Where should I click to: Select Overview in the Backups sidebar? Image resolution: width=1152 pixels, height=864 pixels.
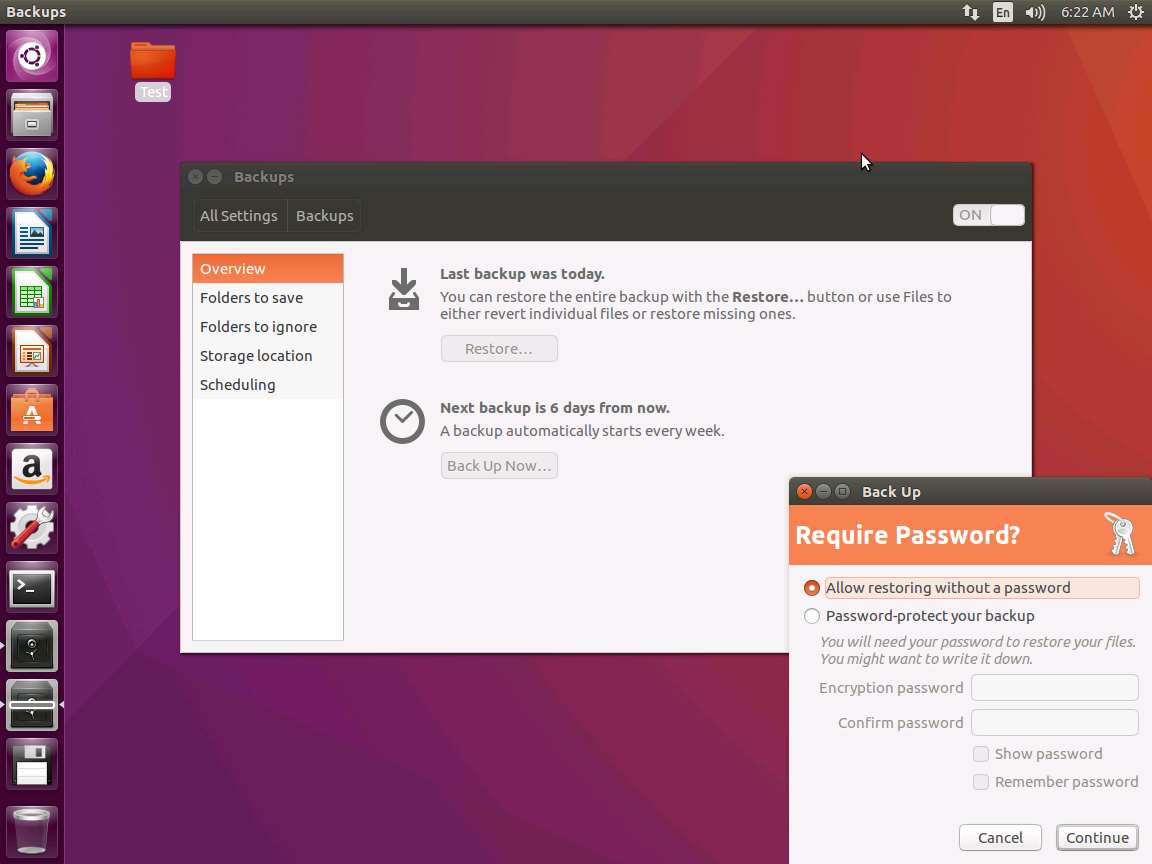point(267,269)
